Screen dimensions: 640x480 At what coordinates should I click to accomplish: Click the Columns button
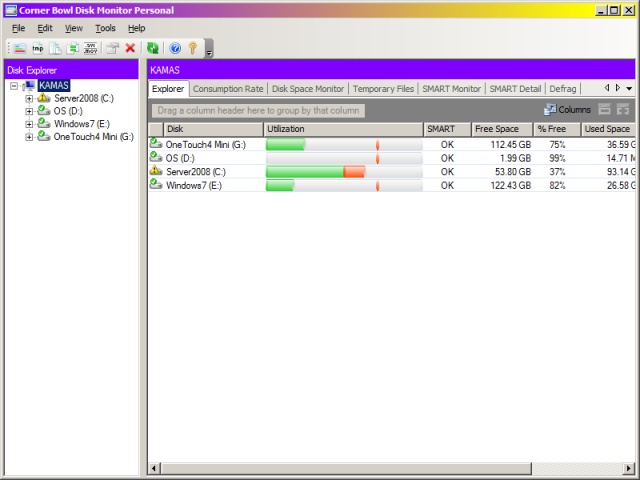coord(567,109)
